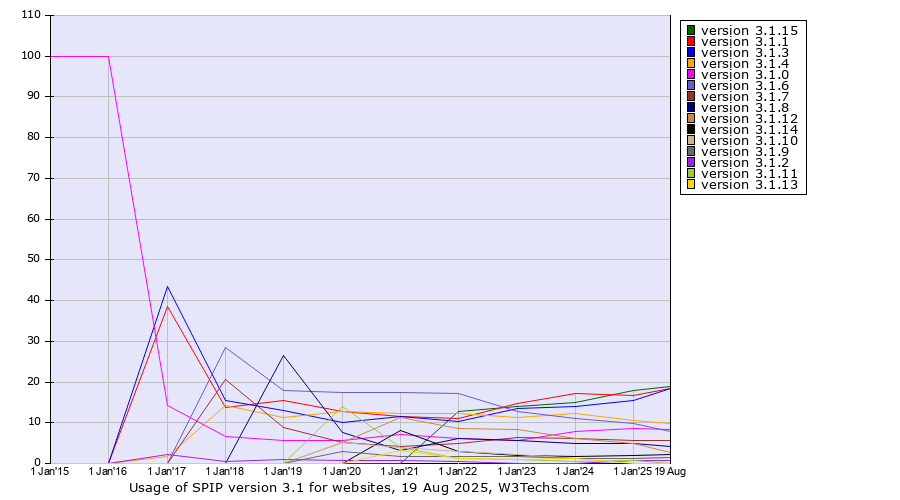The image size is (900, 500).
Task: Click the navy swatch for version 3.1.8
Action: tap(691, 107)
